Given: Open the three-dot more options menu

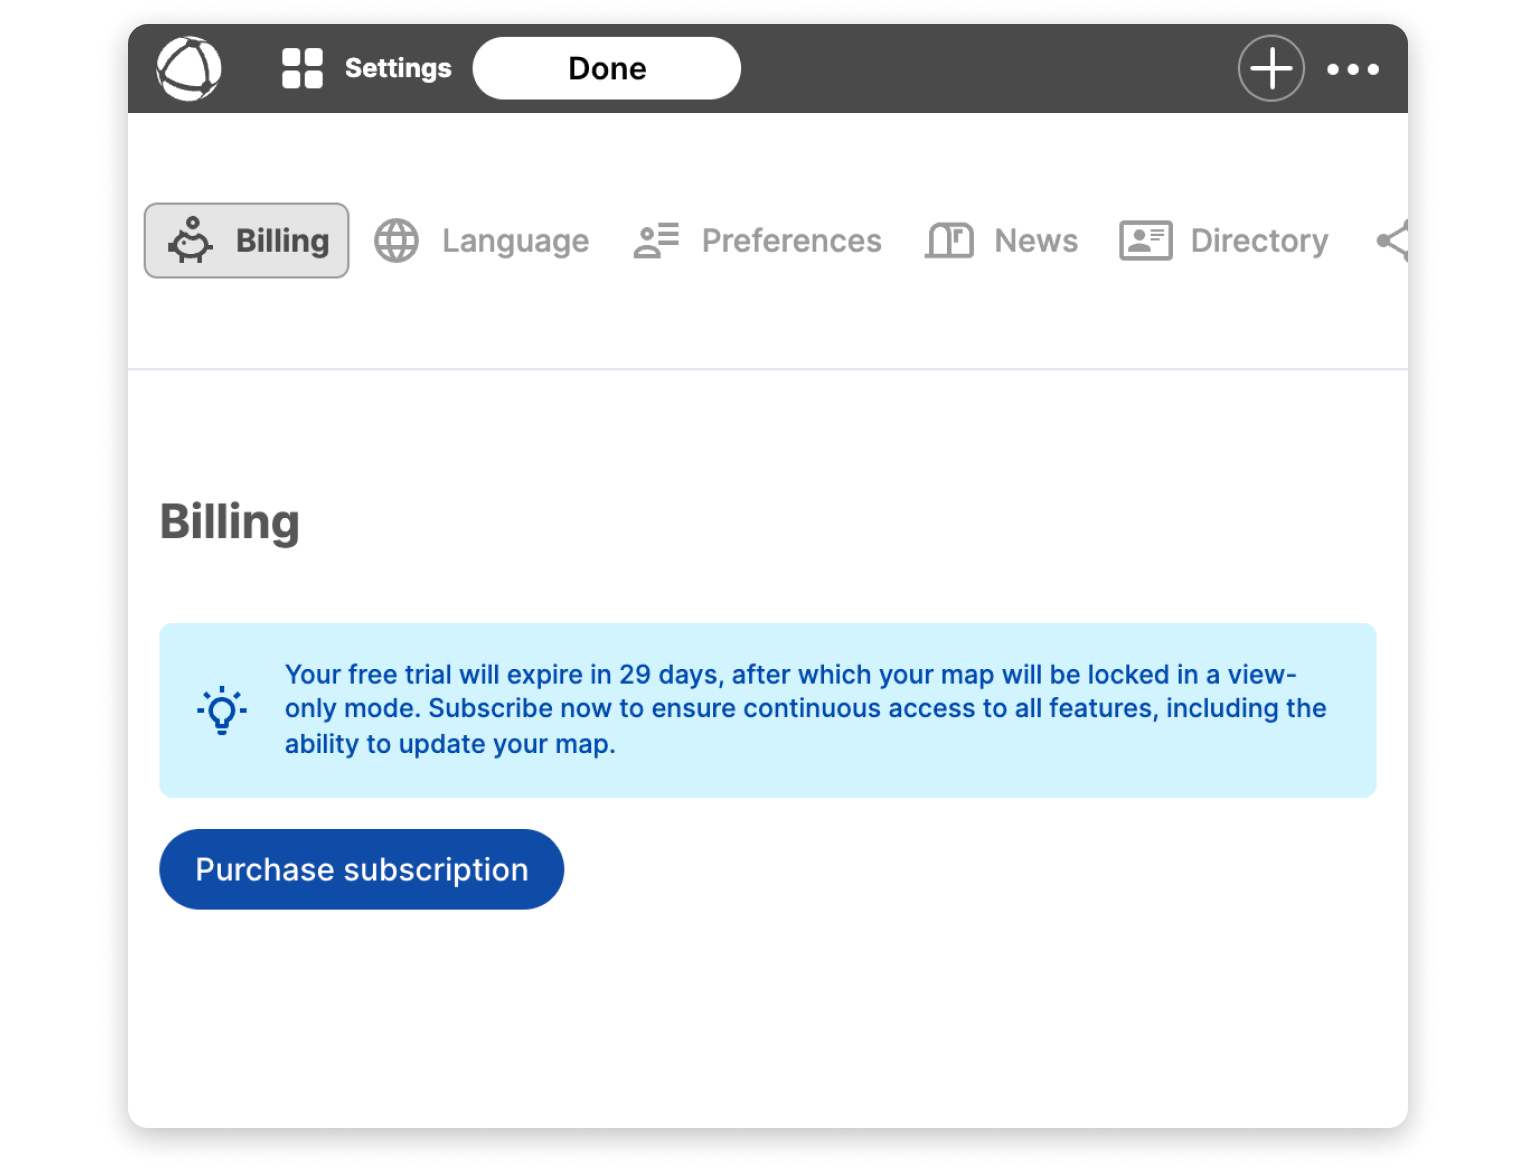Looking at the screenshot, I should click(1352, 69).
